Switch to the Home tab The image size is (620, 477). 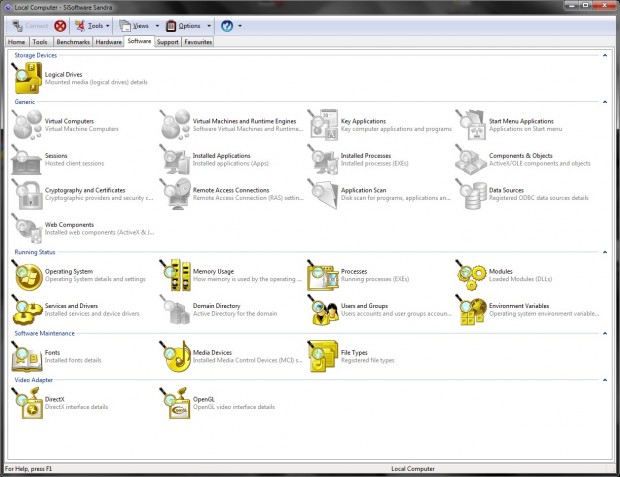click(x=17, y=42)
